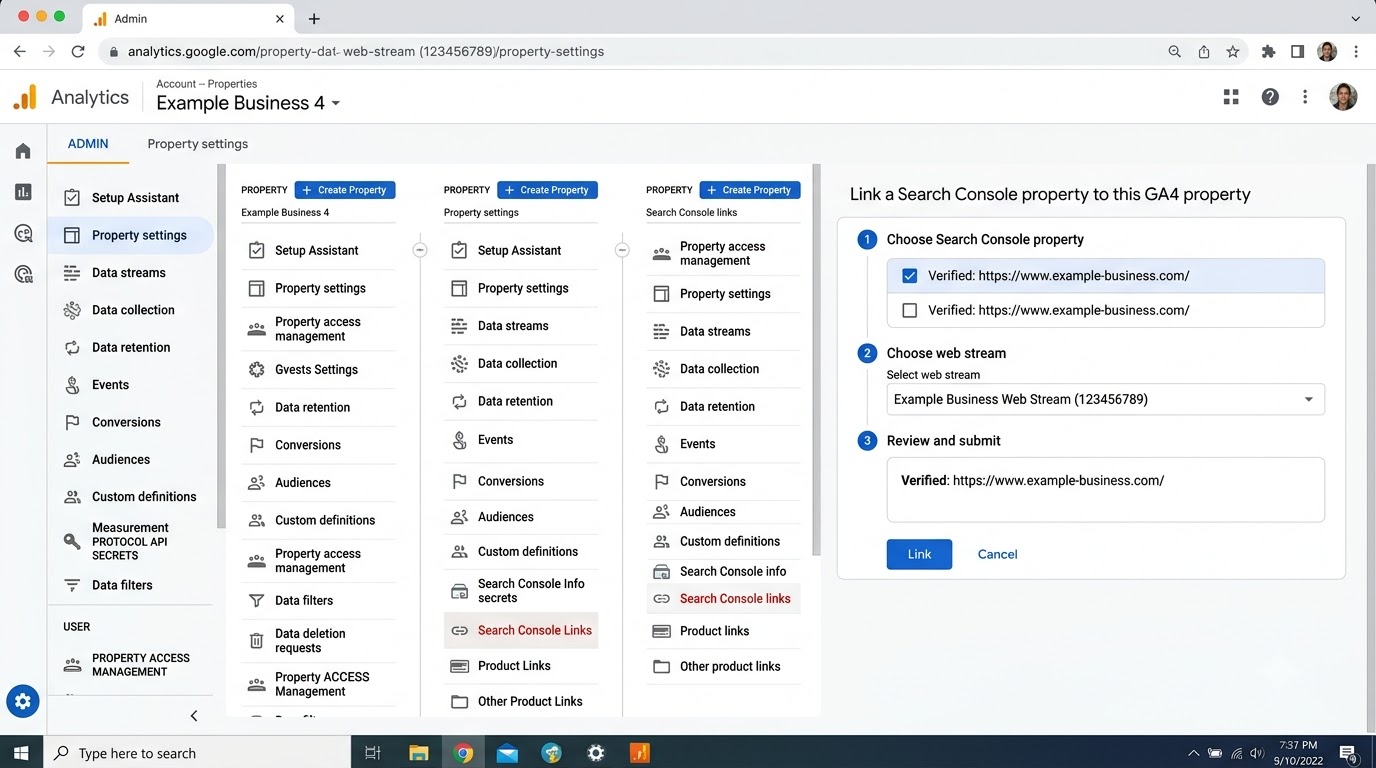Click Create Property above Example Business 4 column
Viewport: 1376px width, 768px height.
click(x=345, y=190)
